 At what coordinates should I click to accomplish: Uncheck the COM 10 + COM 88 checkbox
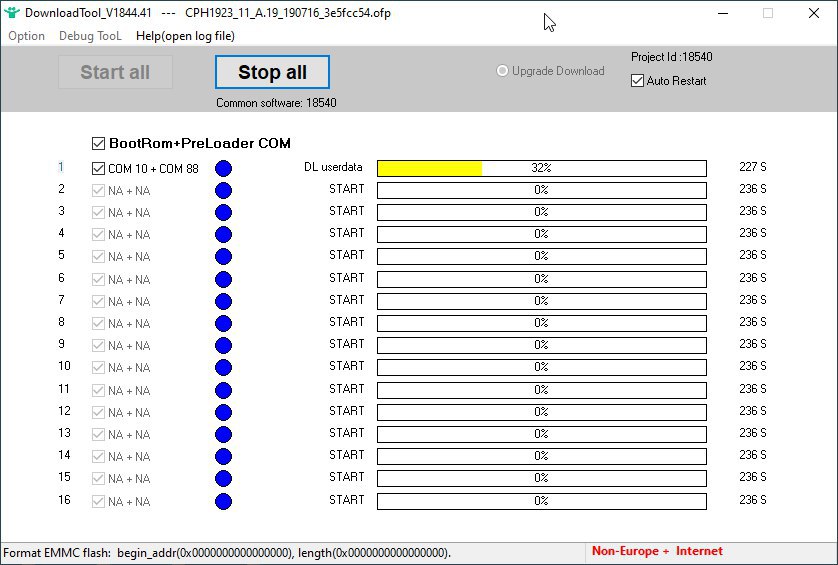[x=98, y=168]
